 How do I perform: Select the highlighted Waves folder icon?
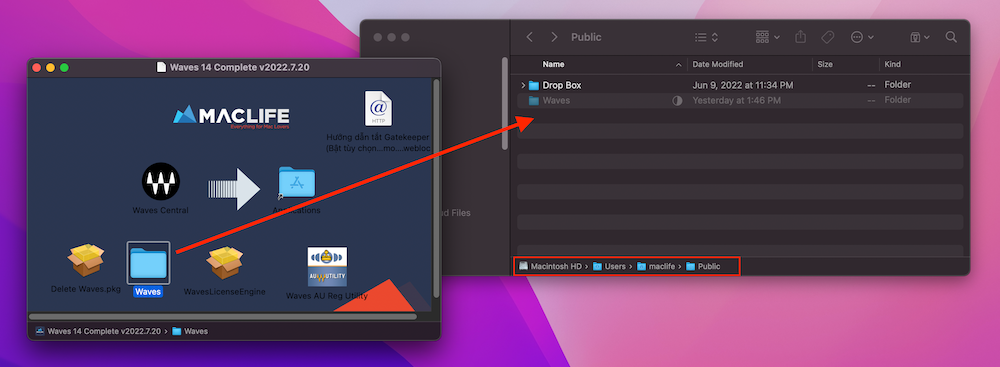[x=149, y=263]
